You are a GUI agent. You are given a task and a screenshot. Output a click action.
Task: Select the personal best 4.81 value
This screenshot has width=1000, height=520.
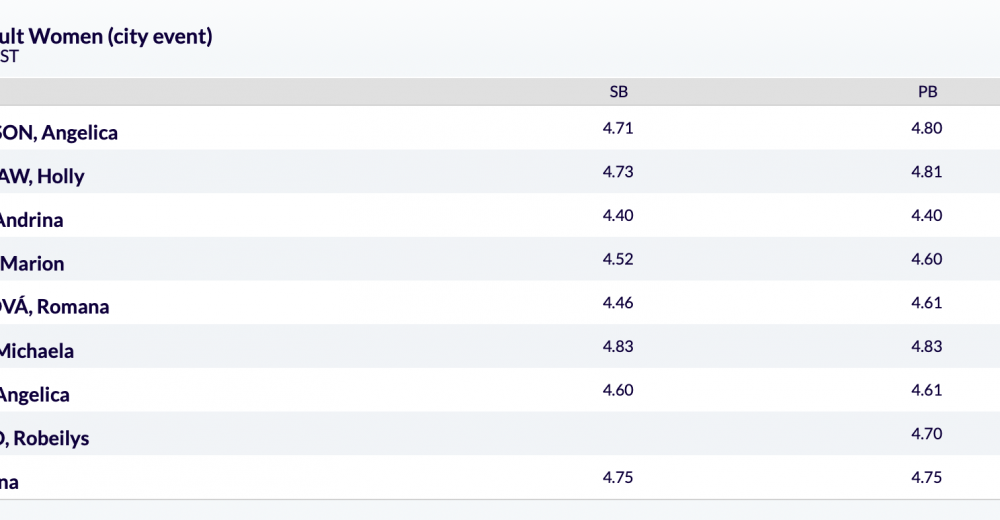927,172
